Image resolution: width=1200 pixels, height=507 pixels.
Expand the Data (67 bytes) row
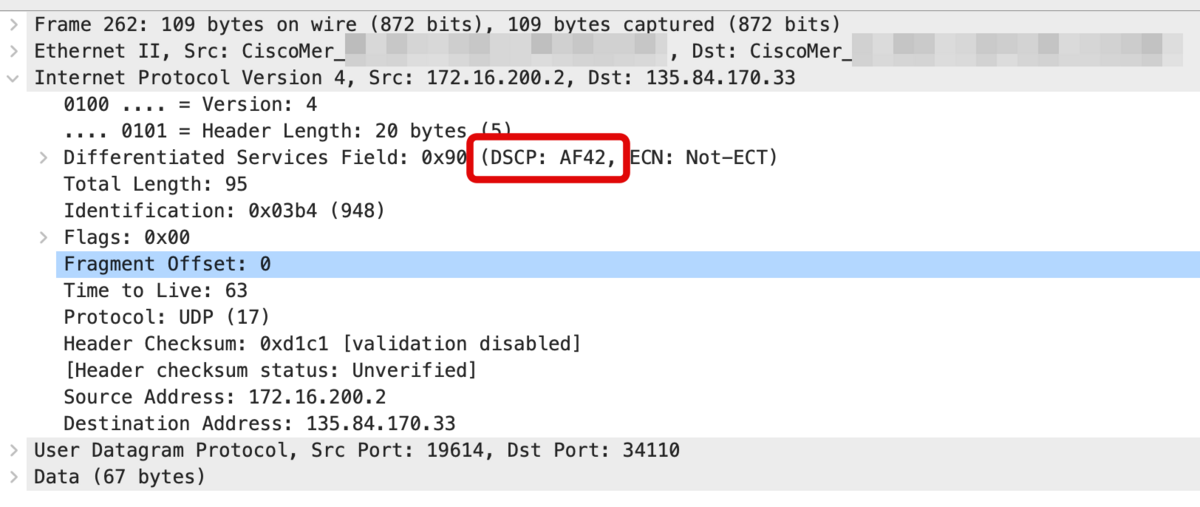tap(14, 477)
